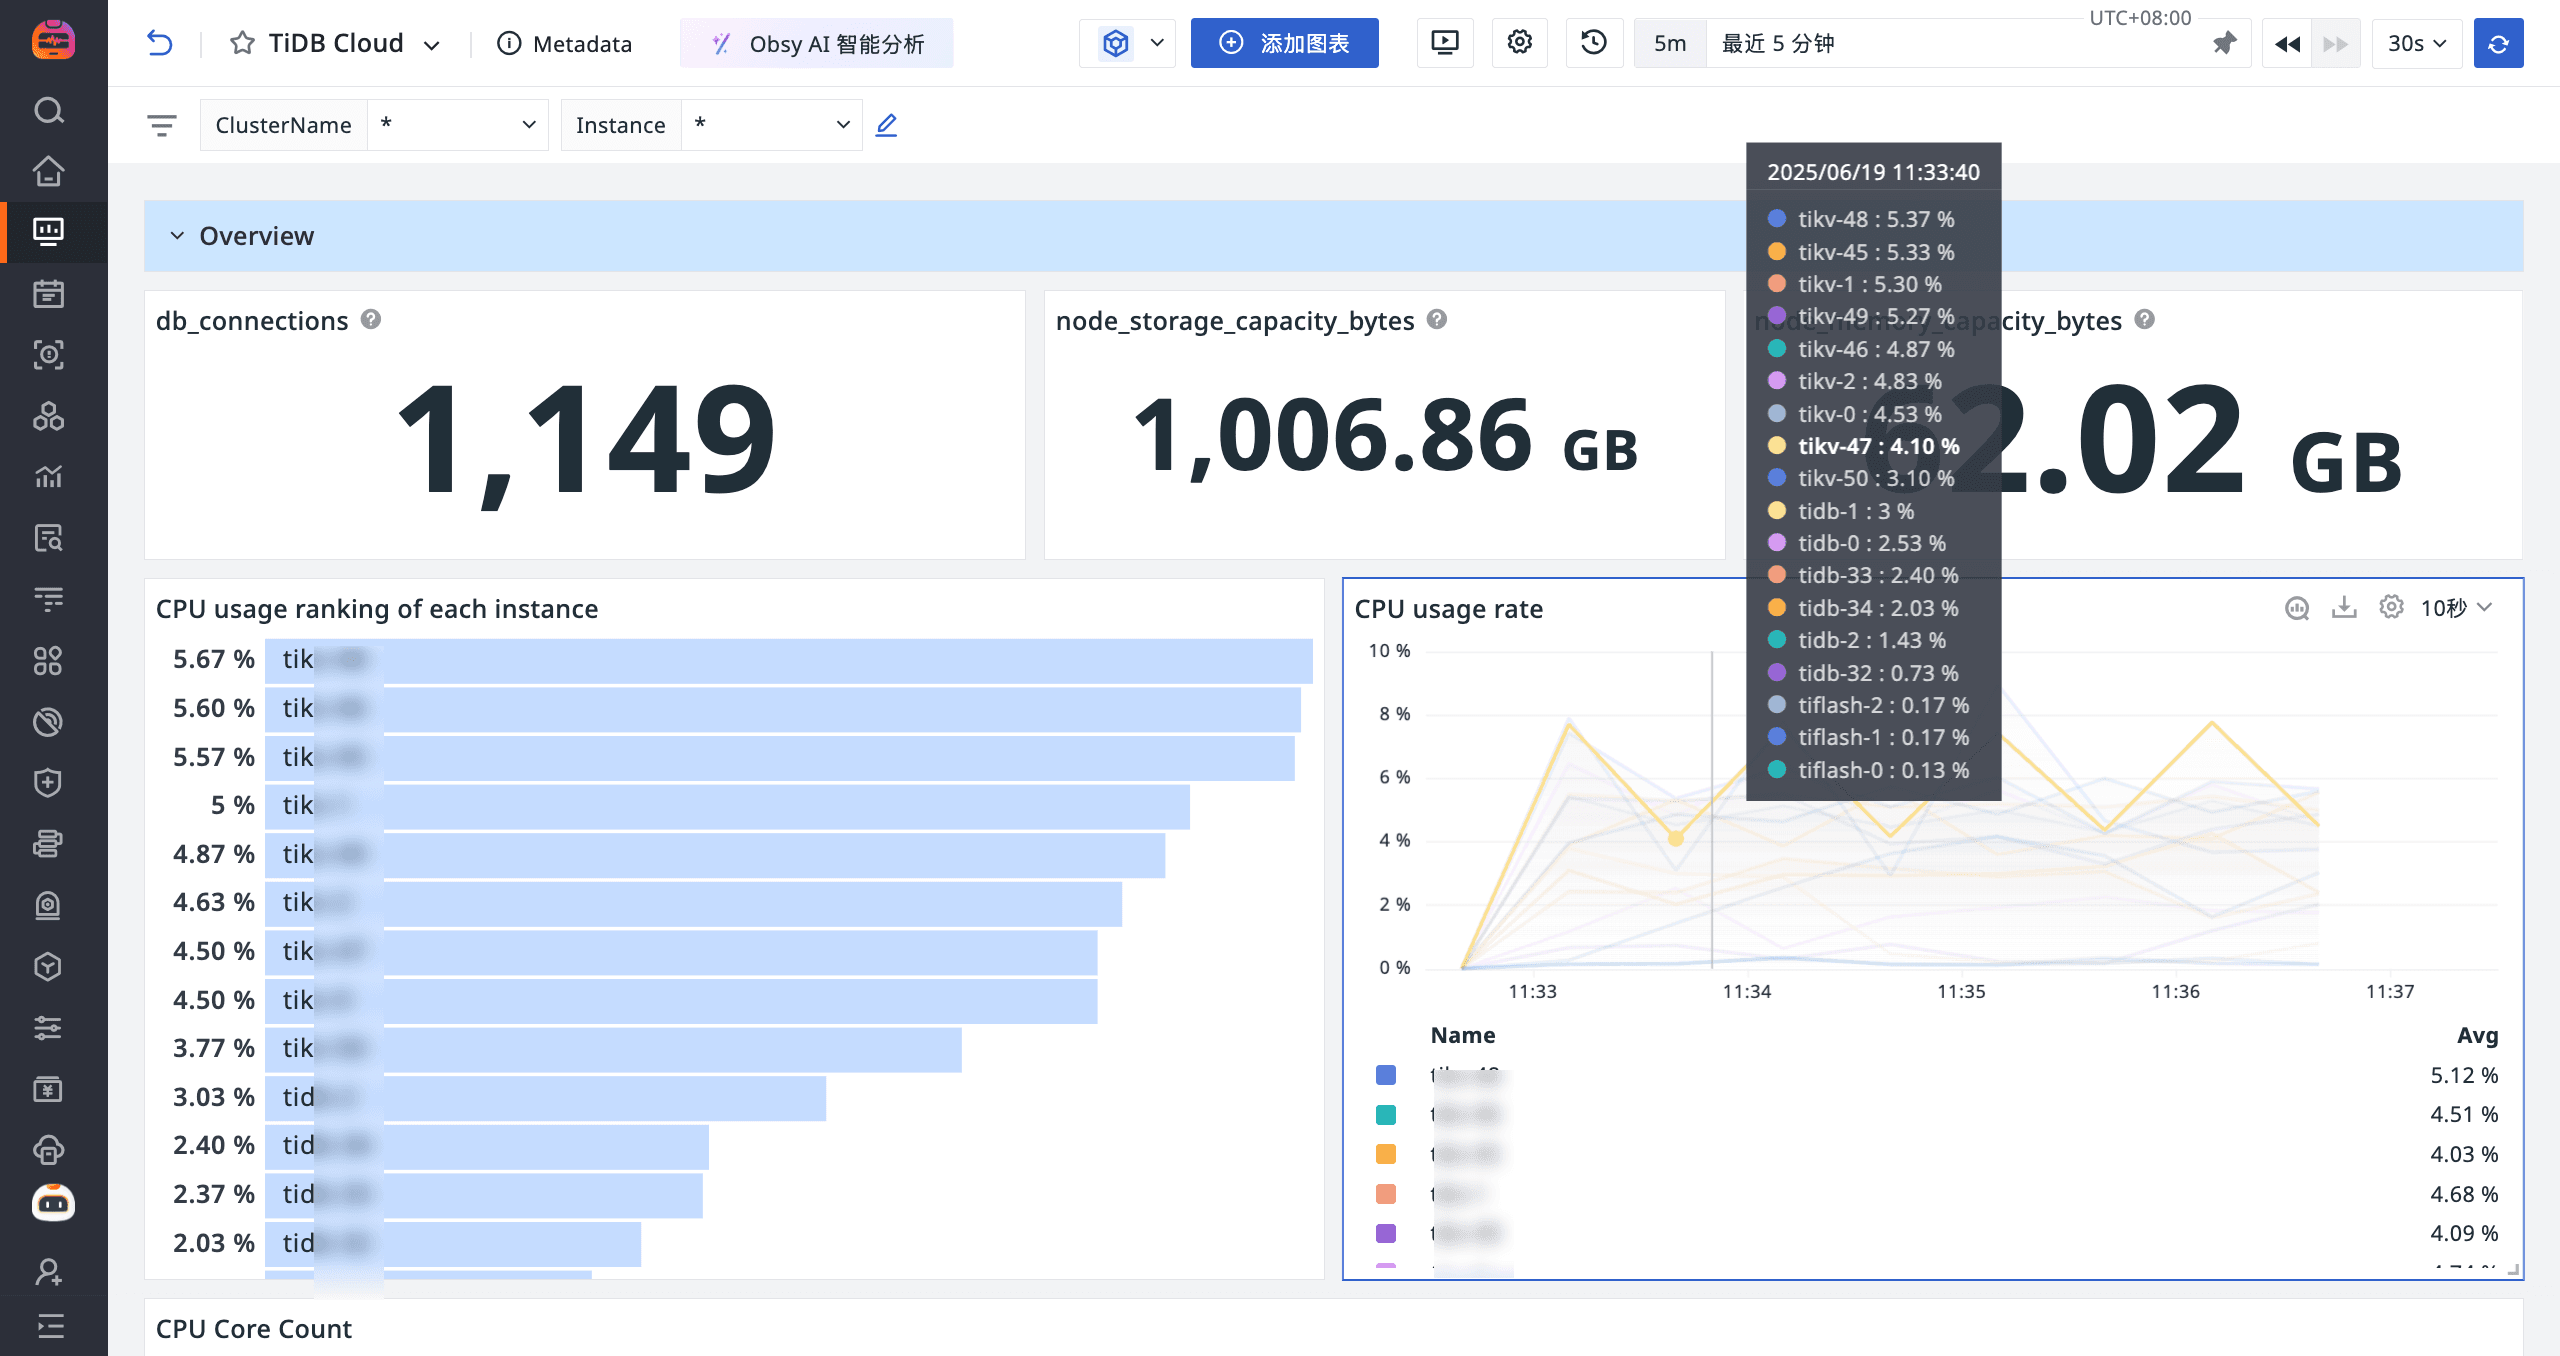The image size is (2560, 1356).
Task: Pin the time range with pushpin icon
Action: [x=2224, y=43]
